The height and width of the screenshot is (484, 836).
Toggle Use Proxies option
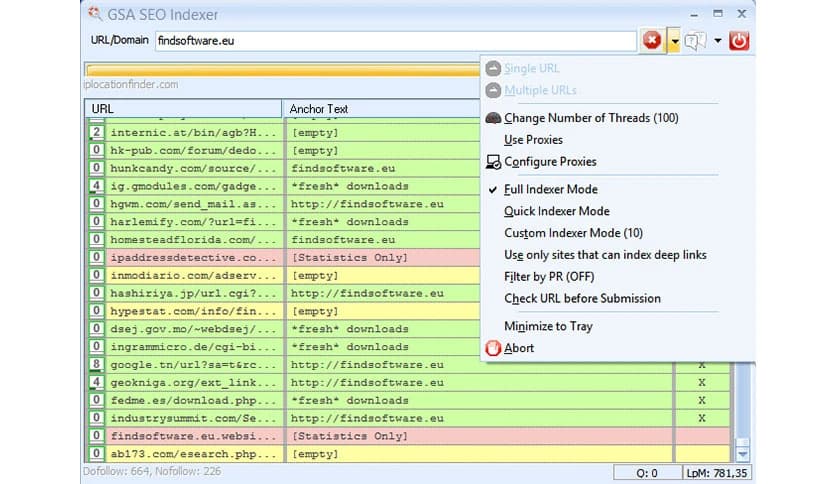point(533,140)
